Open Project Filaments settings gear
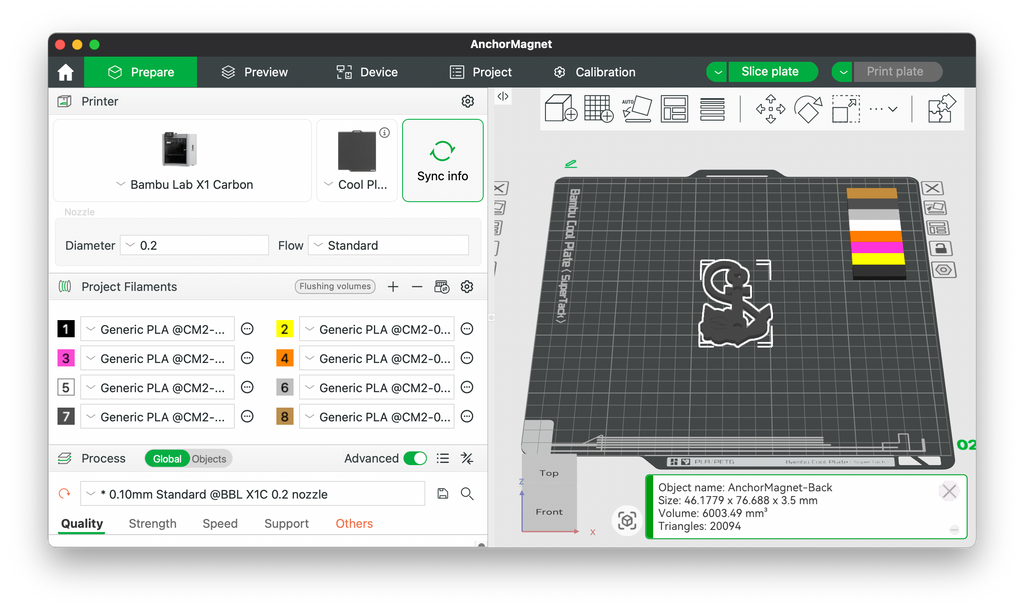 (x=467, y=287)
